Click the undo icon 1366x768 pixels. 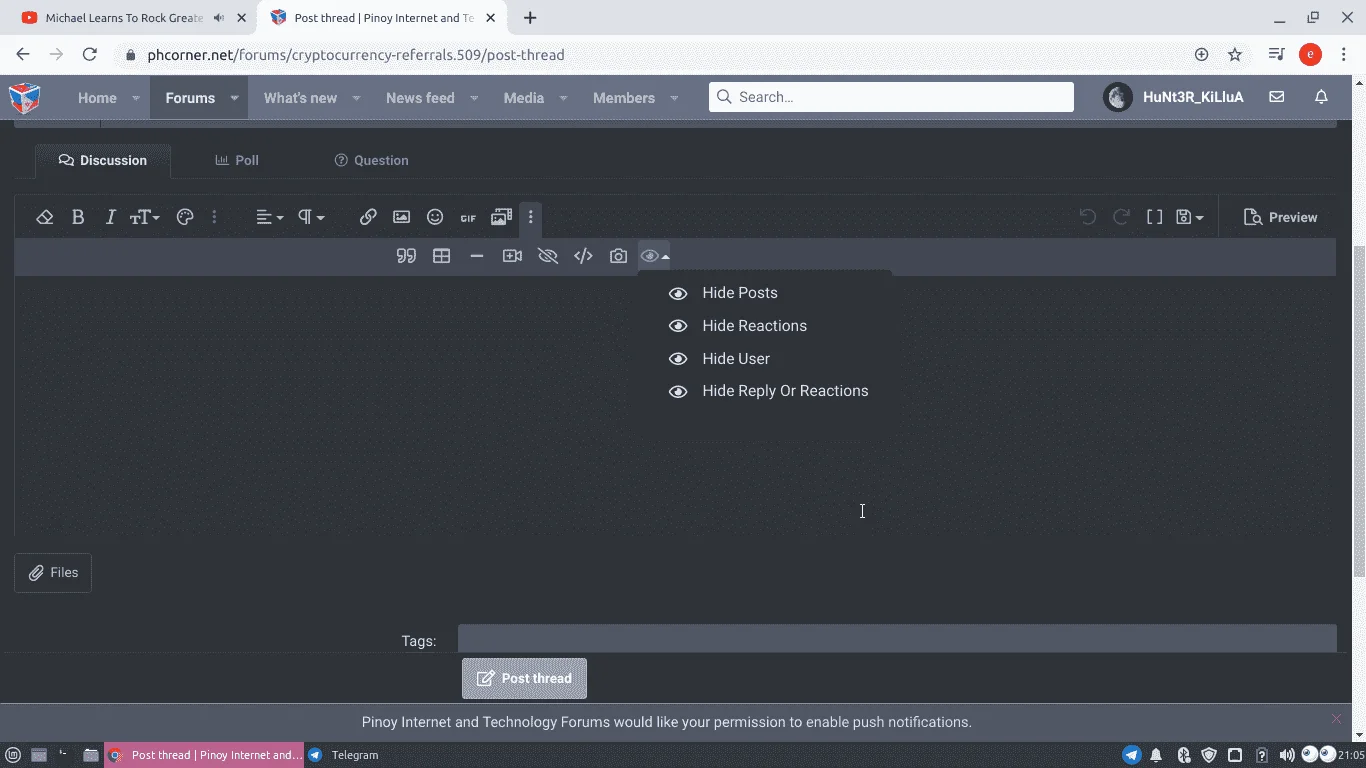pos(1088,217)
